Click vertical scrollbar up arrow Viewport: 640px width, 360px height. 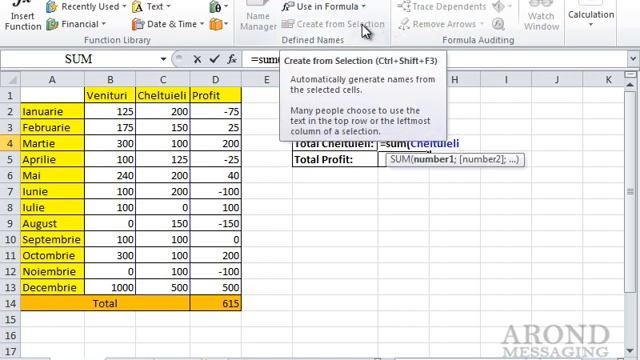tap(630, 85)
